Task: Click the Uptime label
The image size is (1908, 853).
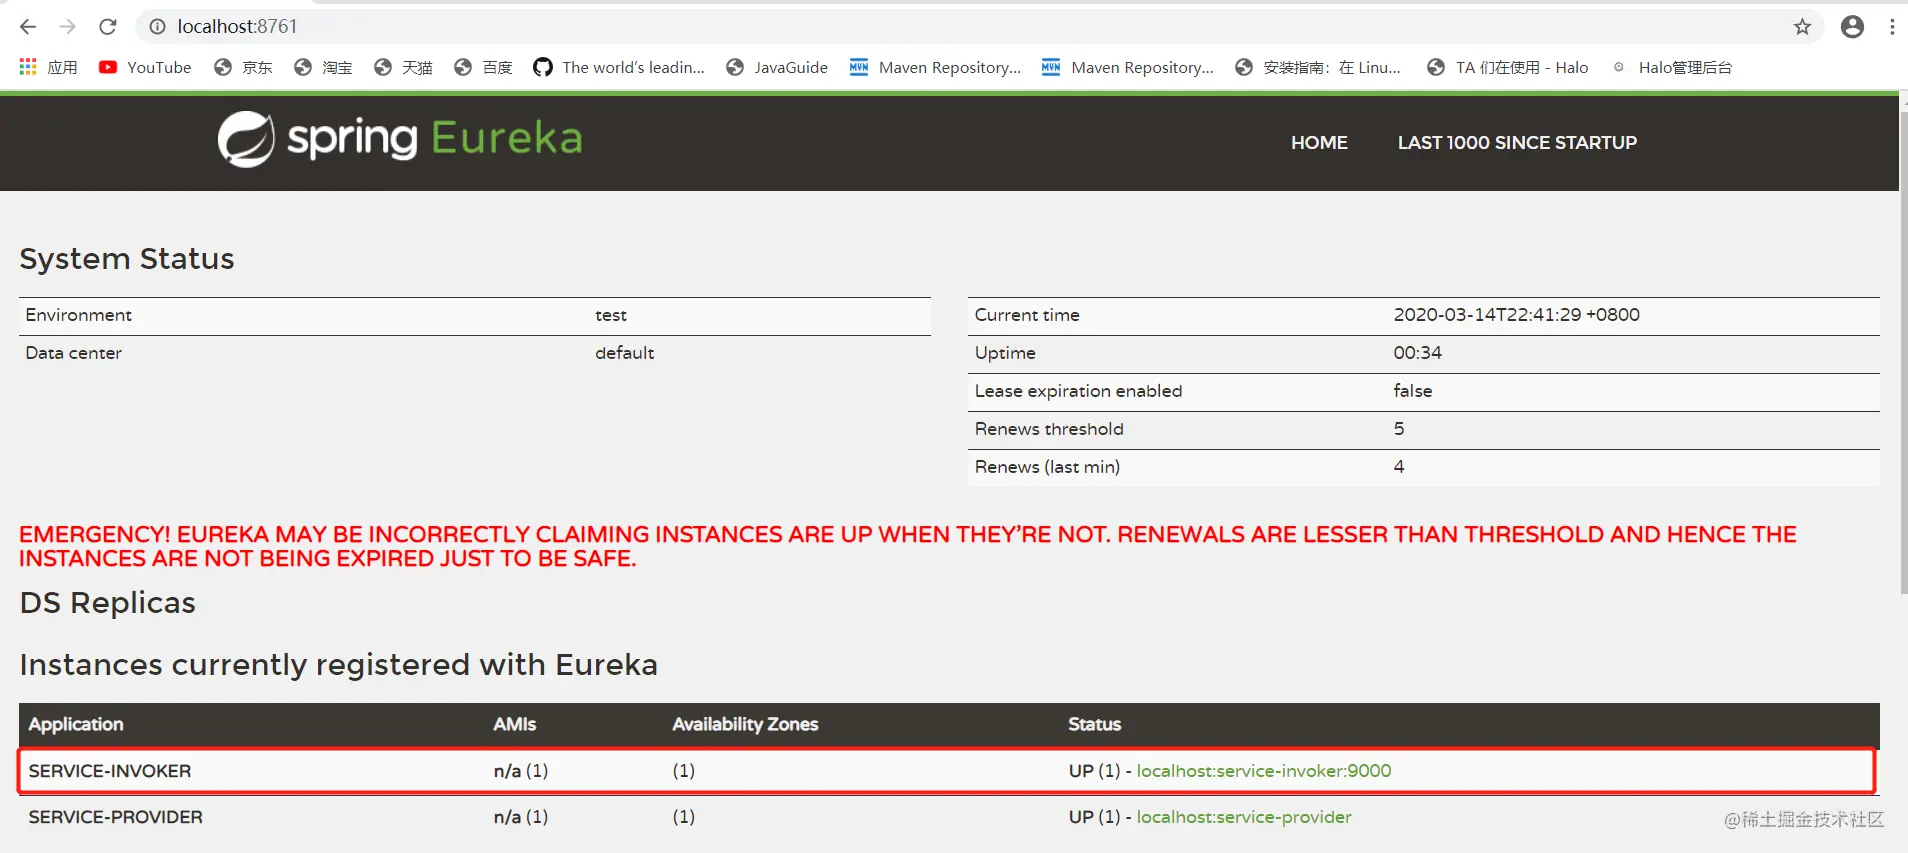Action: coord(1005,353)
